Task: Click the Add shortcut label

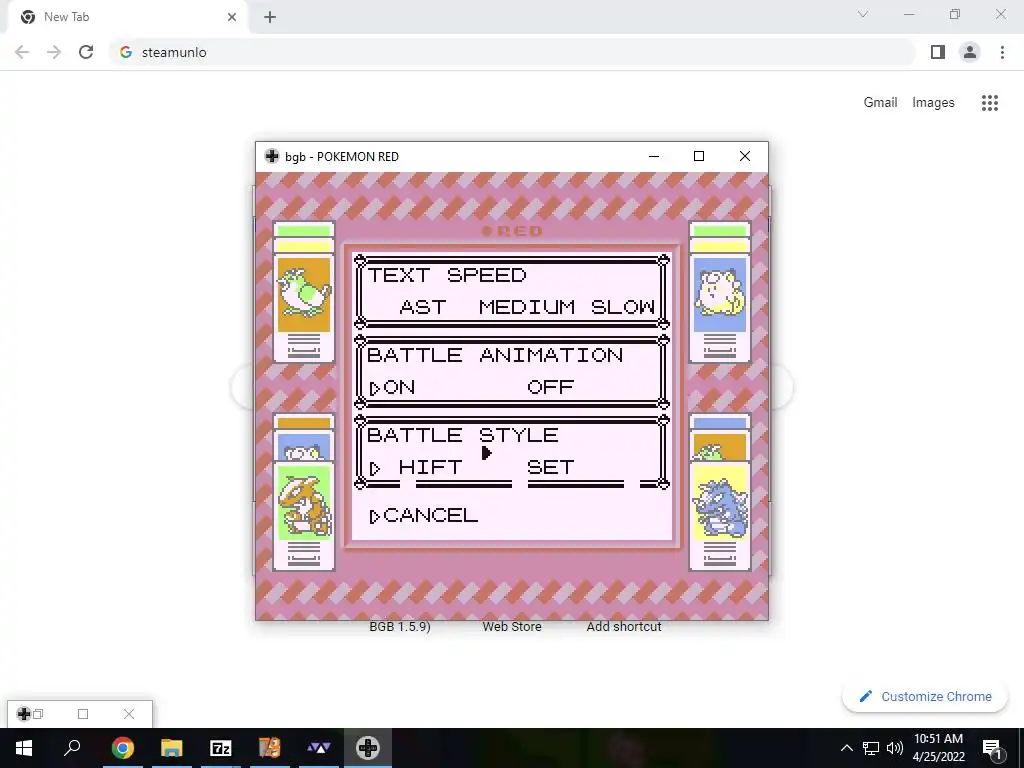Action: (624, 626)
